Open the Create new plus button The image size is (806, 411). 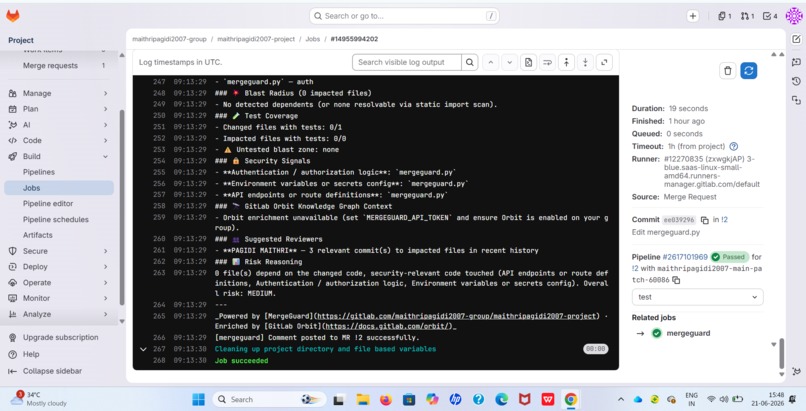coord(693,16)
